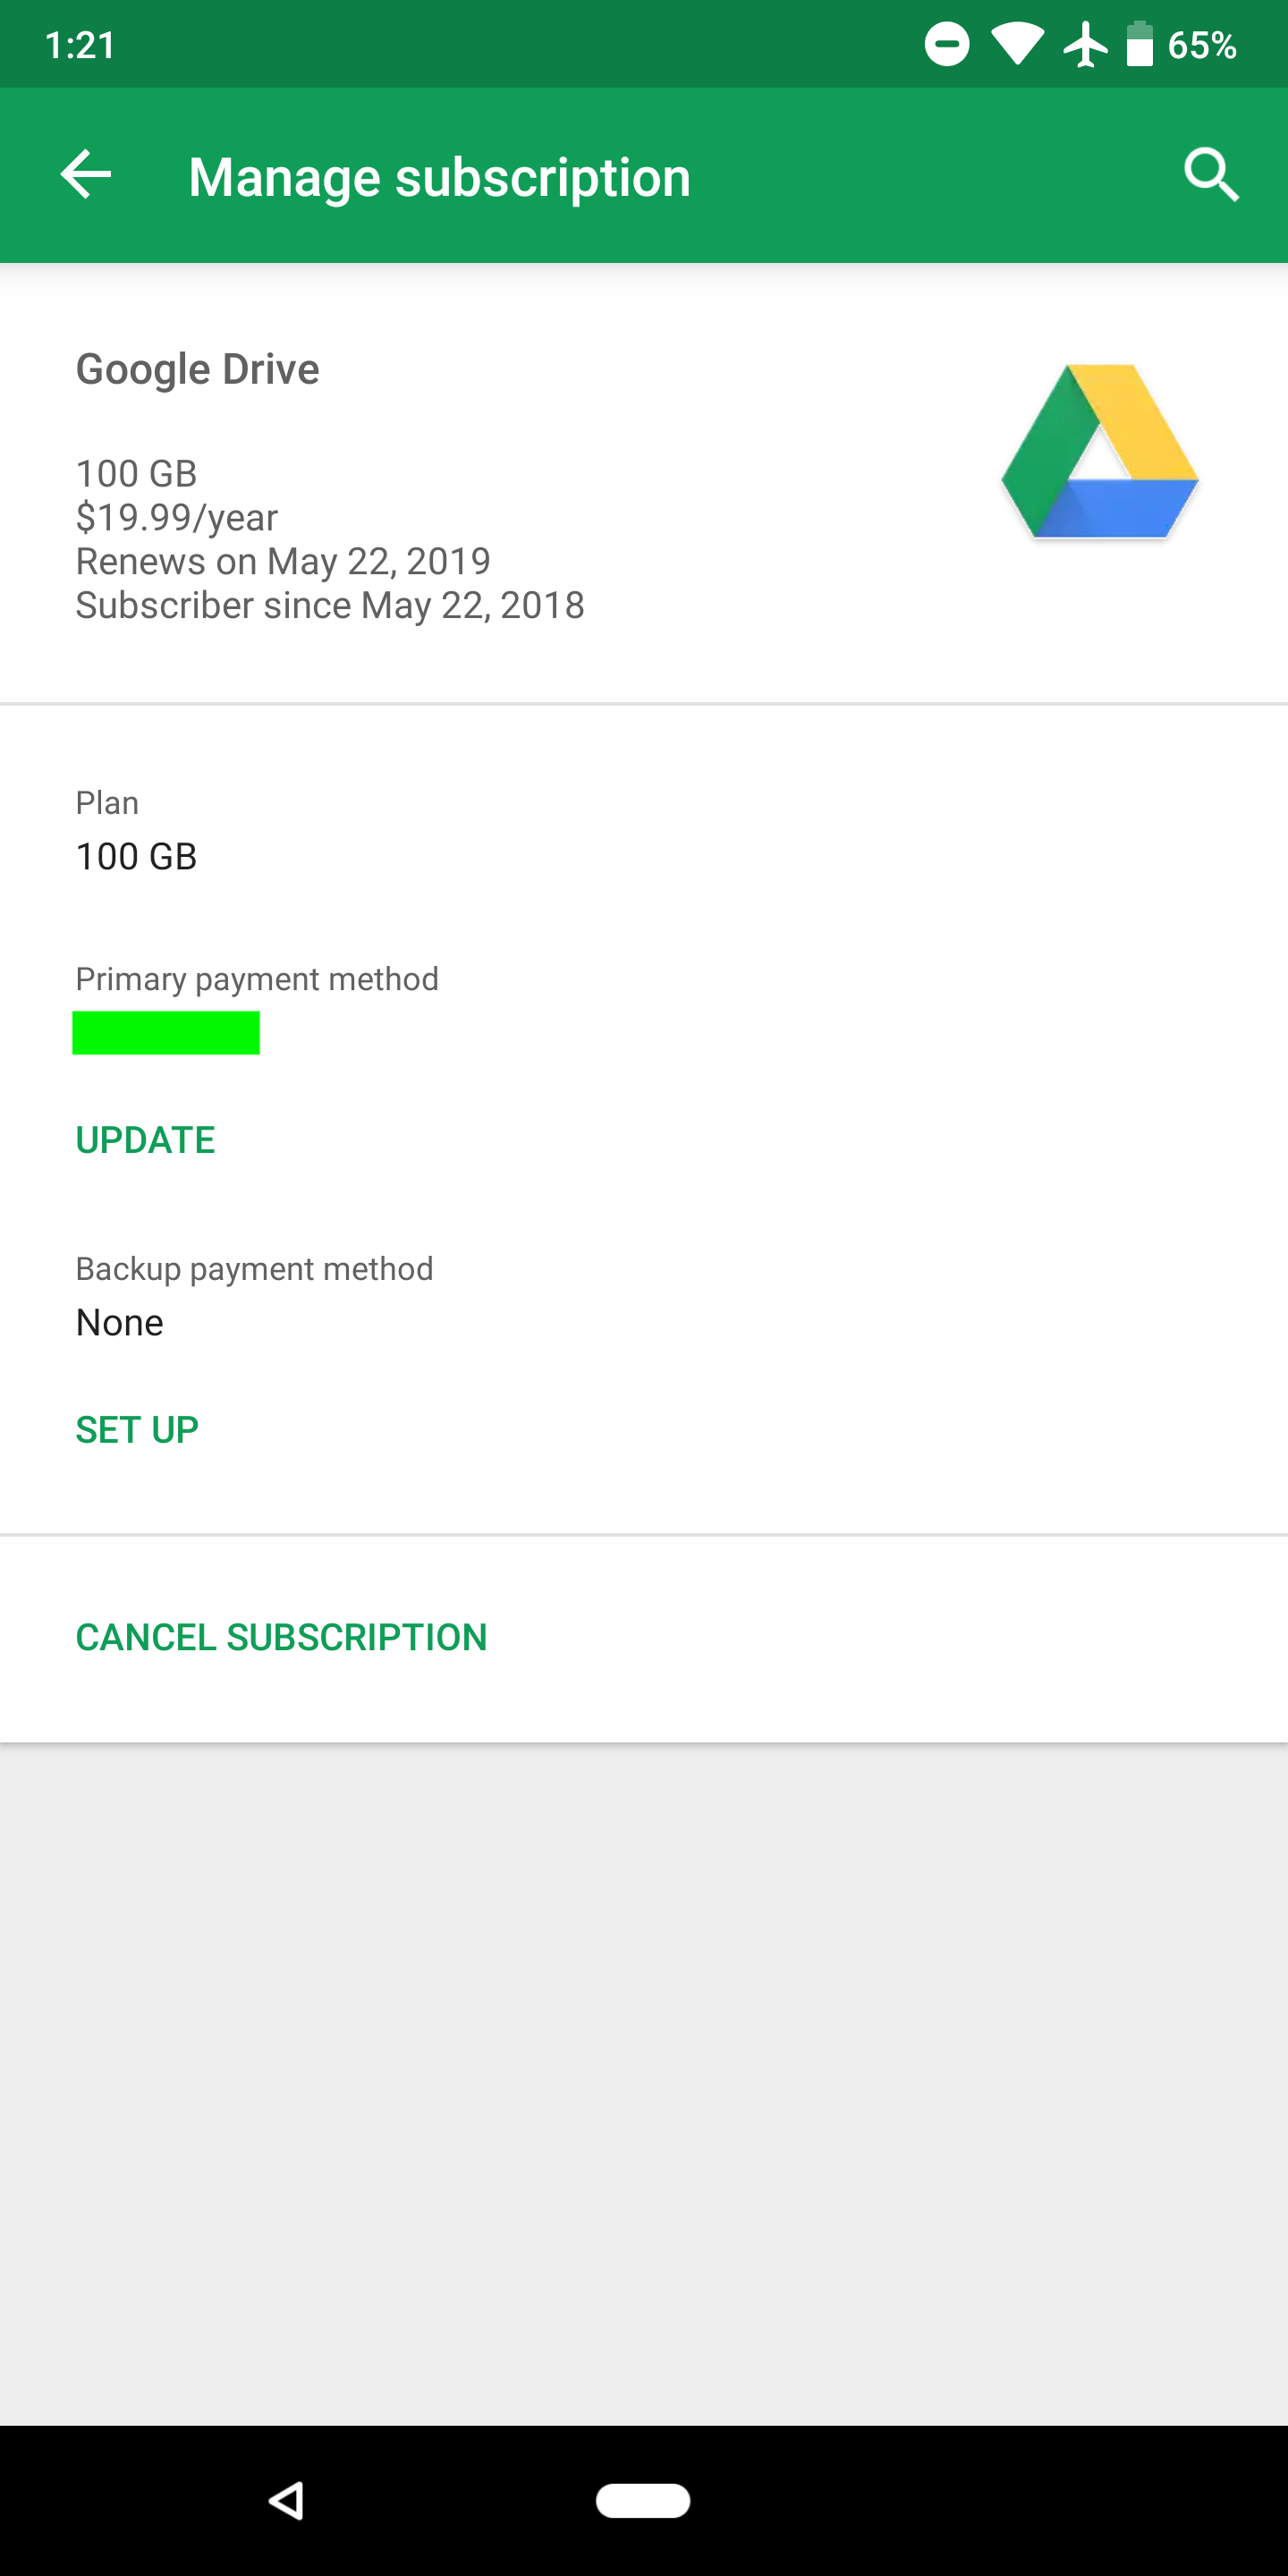The image size is (1288, 2576).
Task: Tap the back arrow in the header
Action: point(86,176)
